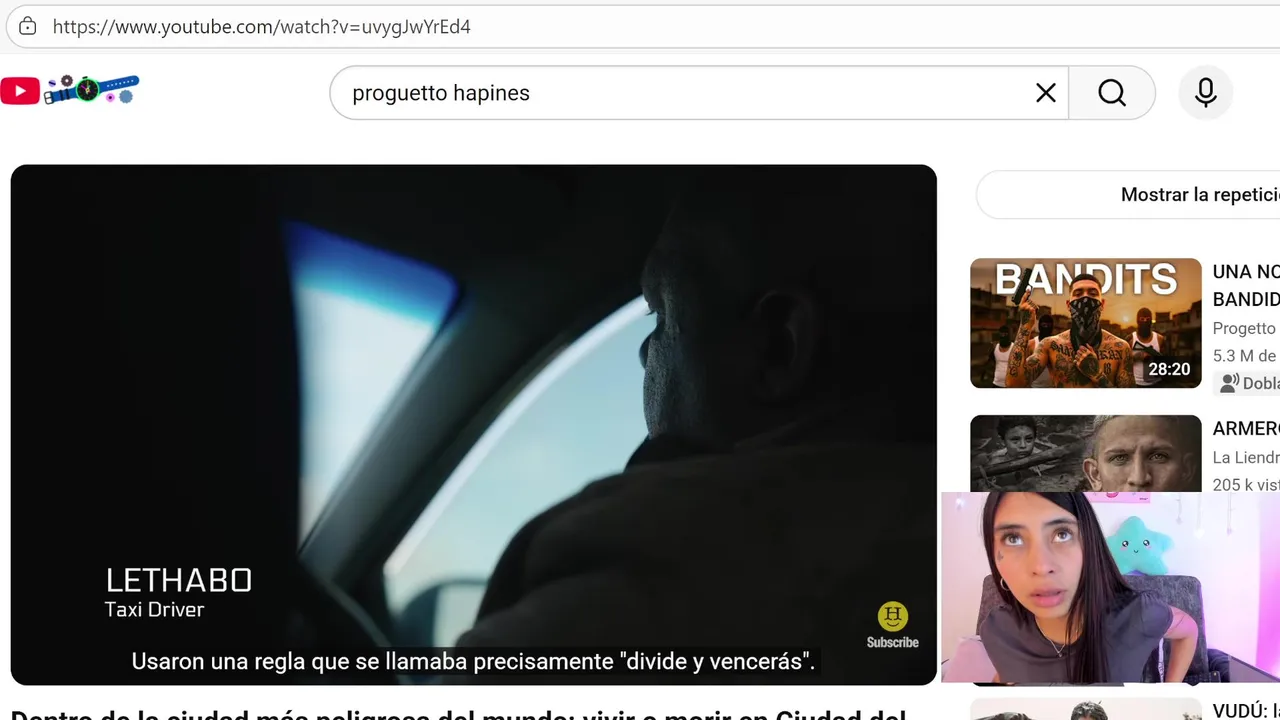Viewport: 1280px width, 720px height.
Task: Click the browser address bar URL
Action: (262, 27)
